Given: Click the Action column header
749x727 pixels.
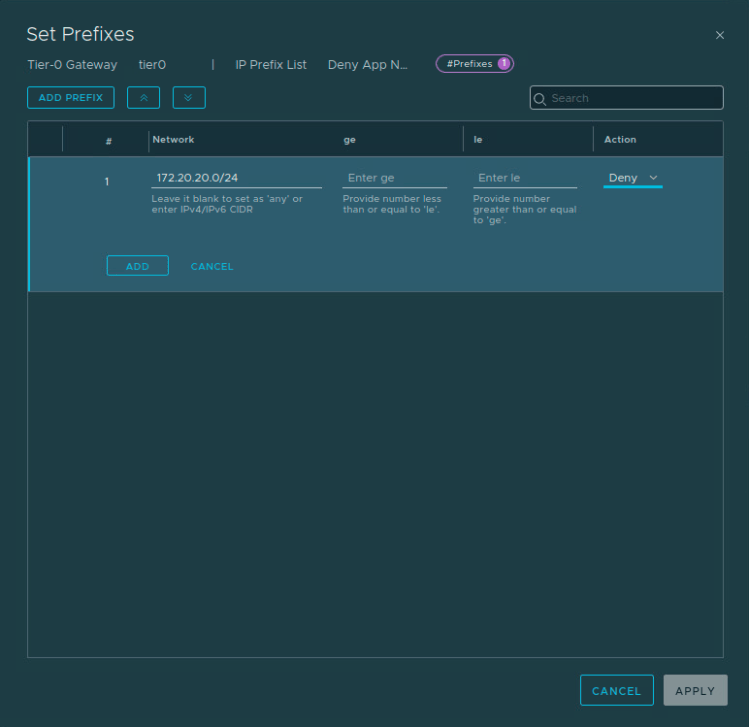Looking at the screenshot, I should coord(620,139).
